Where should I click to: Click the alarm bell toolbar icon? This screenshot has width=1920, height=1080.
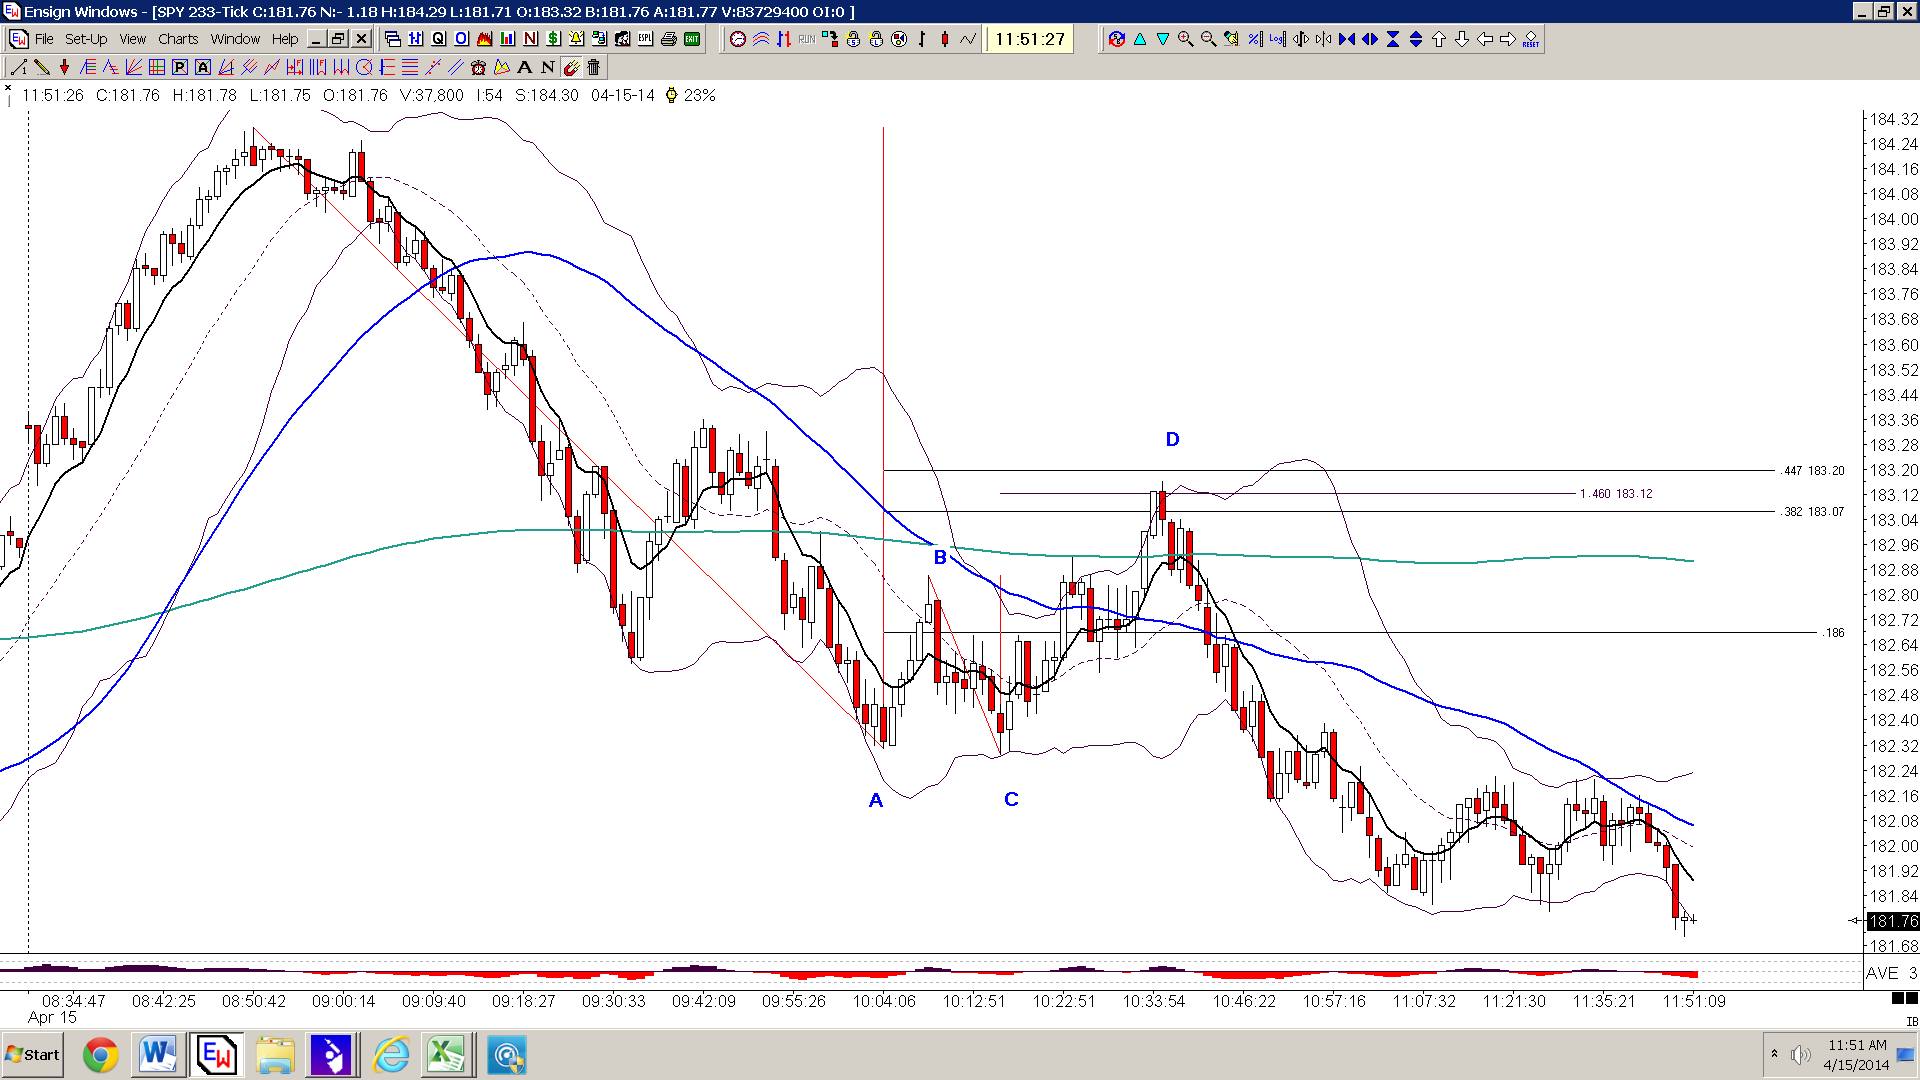point(576,39)
